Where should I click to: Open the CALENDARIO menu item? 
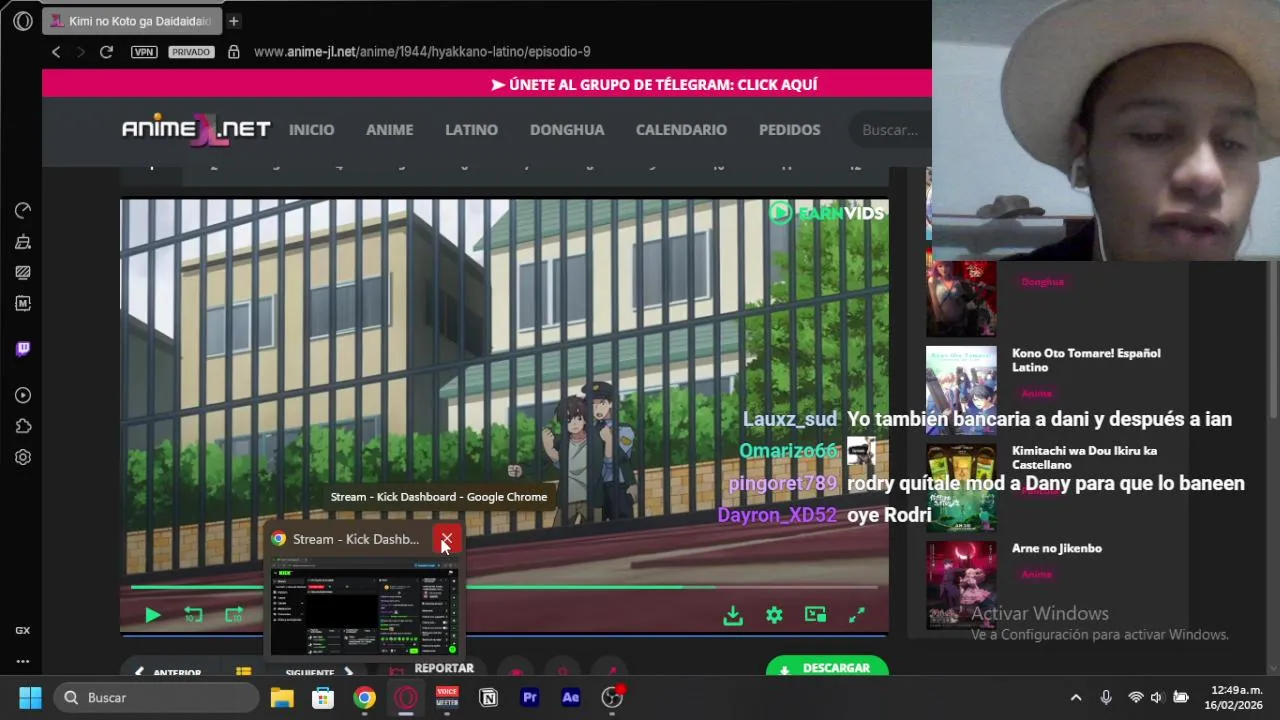click(x=681, y=130)
